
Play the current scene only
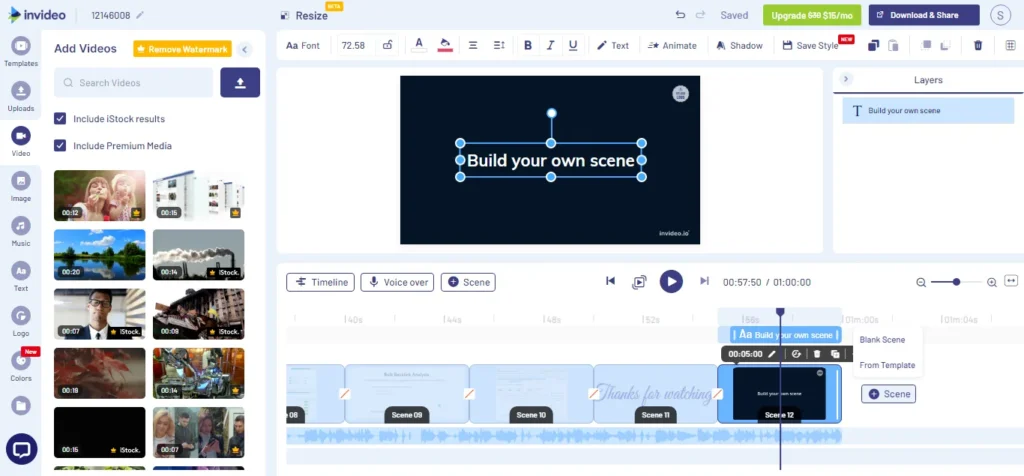click(x=639, y=282)
